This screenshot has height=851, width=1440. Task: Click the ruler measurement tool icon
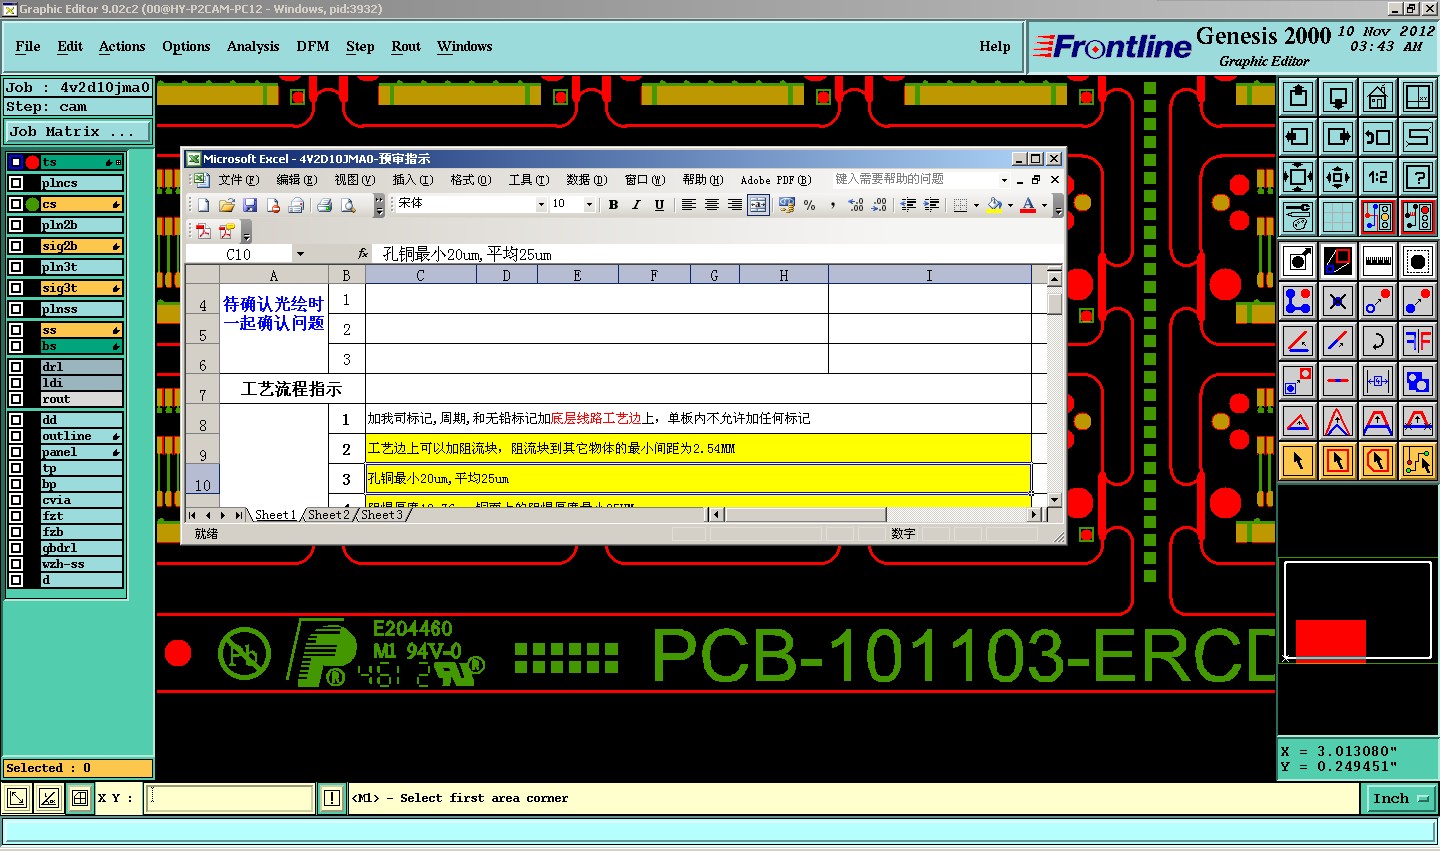pos(1378,261)
